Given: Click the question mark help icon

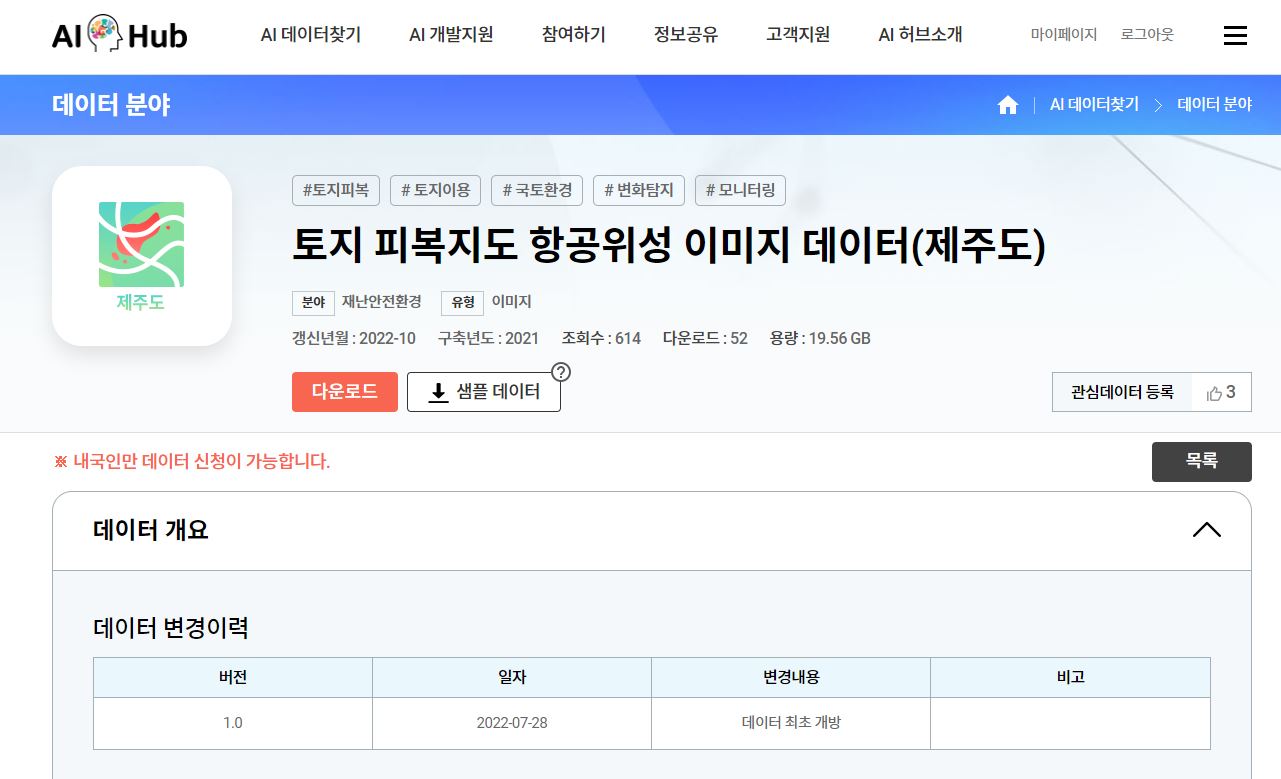Looking at the screenshot, I should point(561,372).
